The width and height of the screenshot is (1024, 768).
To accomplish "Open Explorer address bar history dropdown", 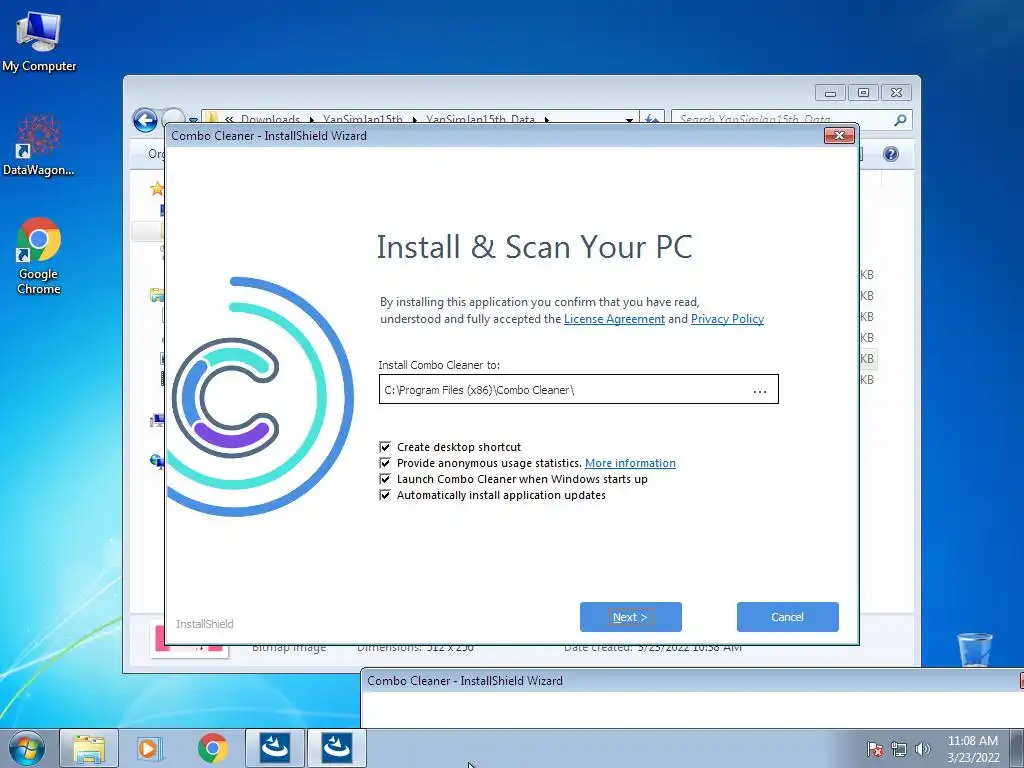I will click(x=629, y=120).
